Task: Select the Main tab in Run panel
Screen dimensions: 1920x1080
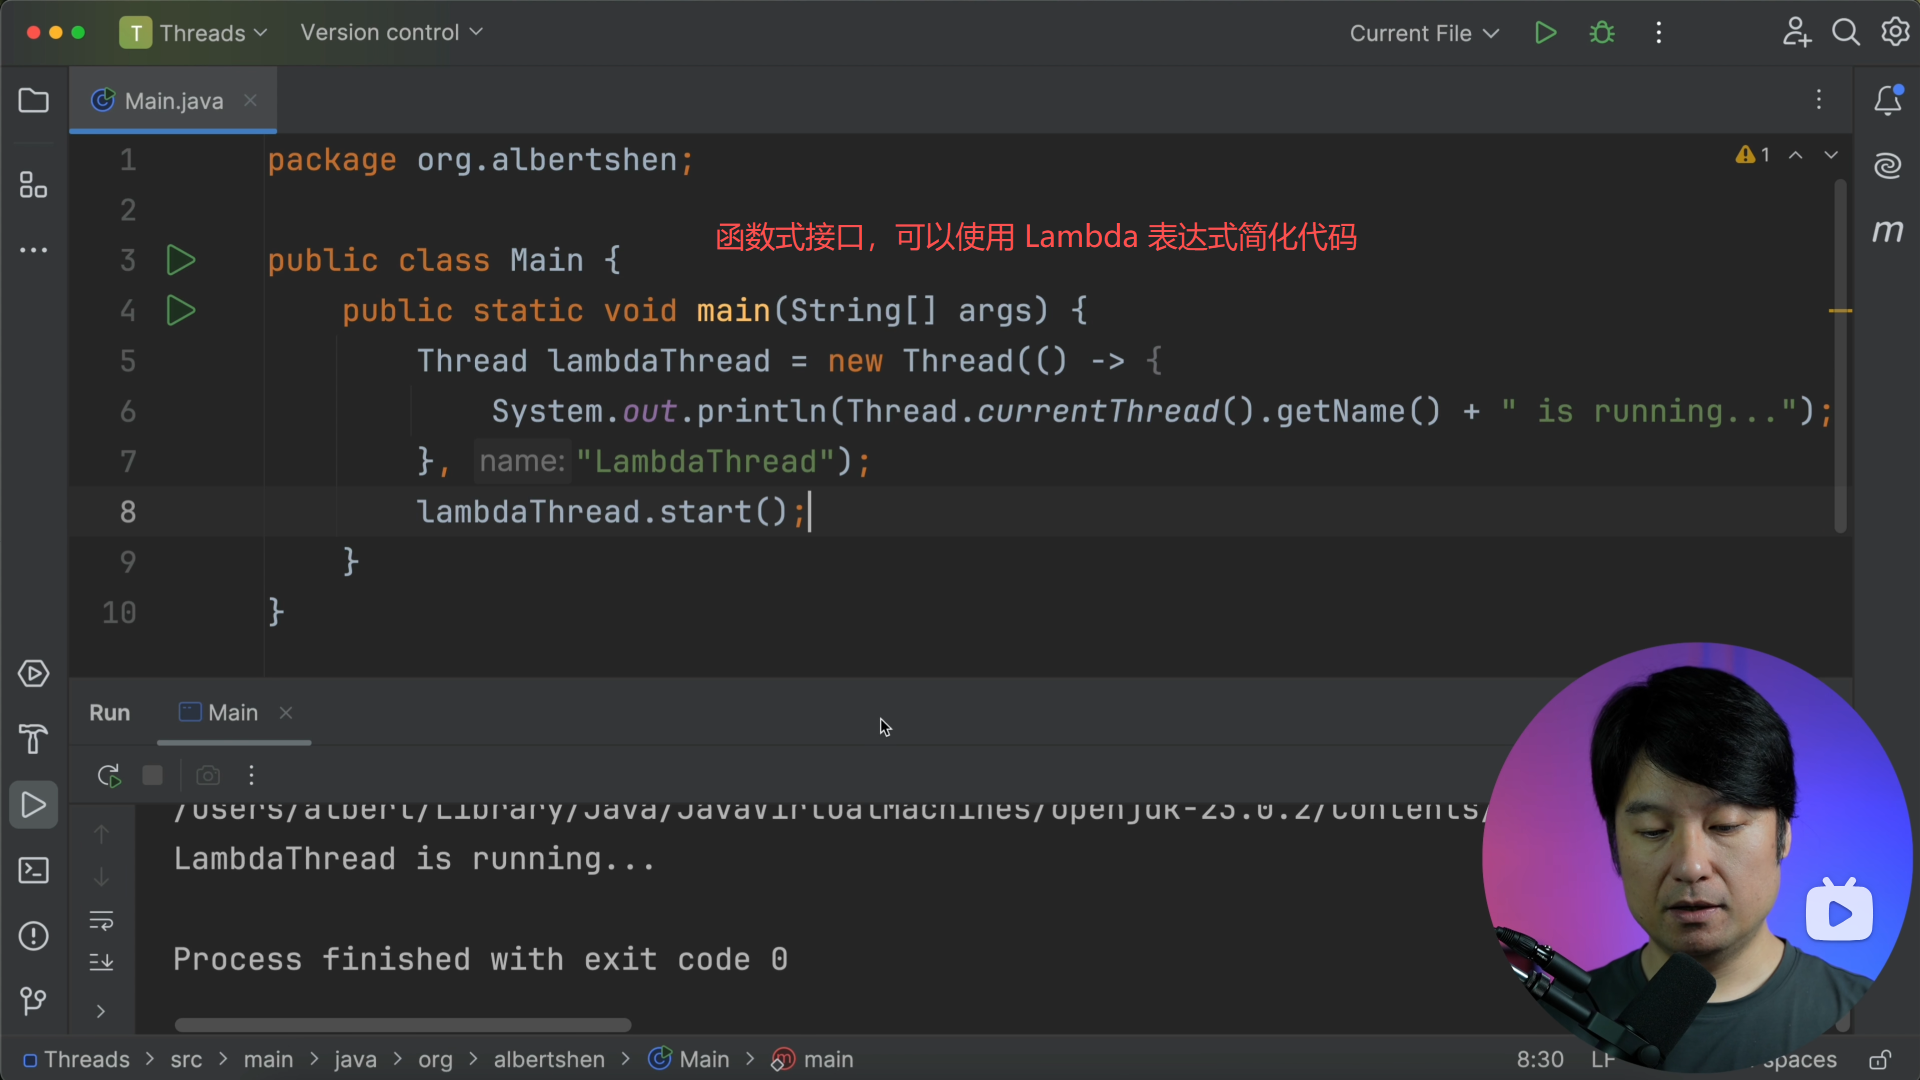Action: pyautogui.click(x=232, y=713)
